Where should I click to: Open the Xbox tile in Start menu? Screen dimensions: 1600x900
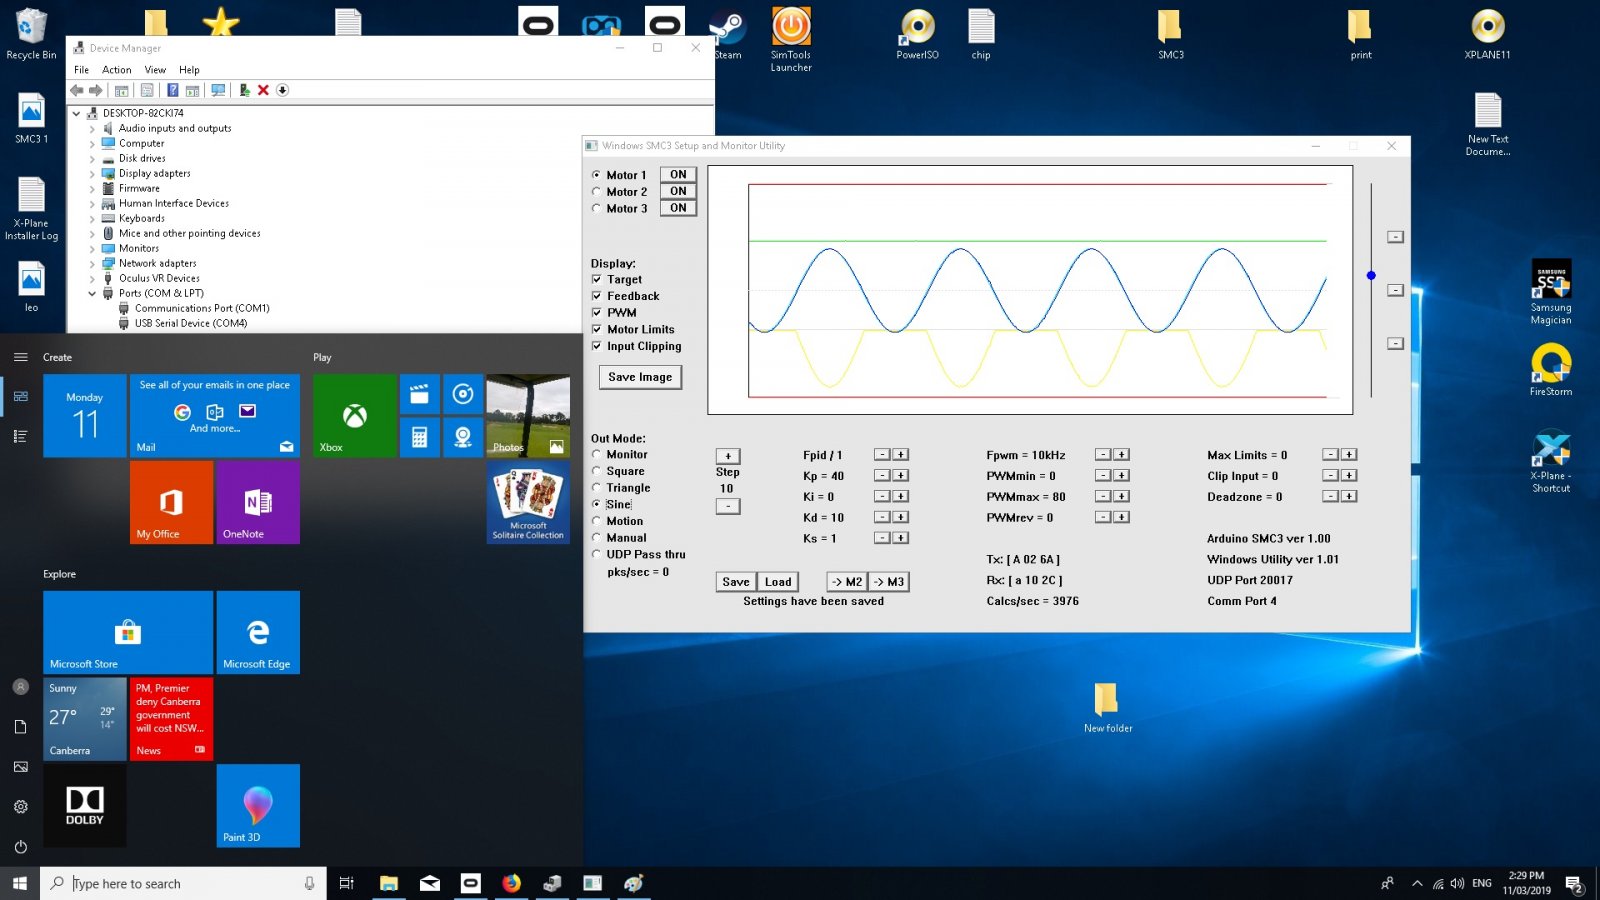click(354, 415)
